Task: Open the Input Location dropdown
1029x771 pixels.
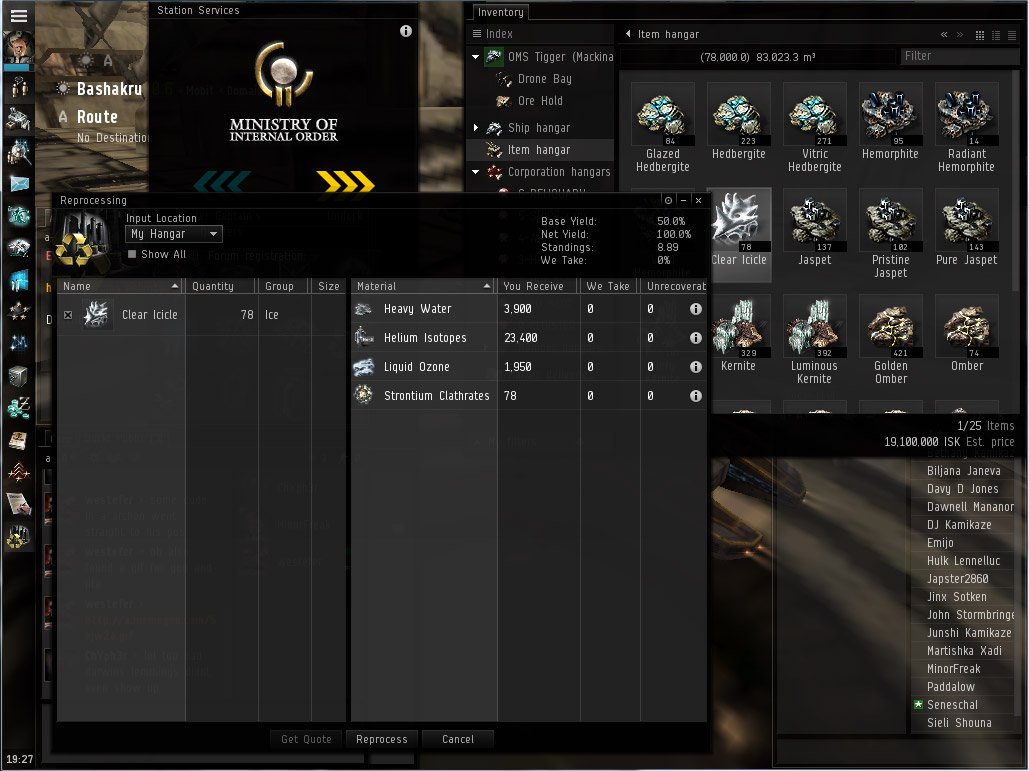Action: pos(174,234)
